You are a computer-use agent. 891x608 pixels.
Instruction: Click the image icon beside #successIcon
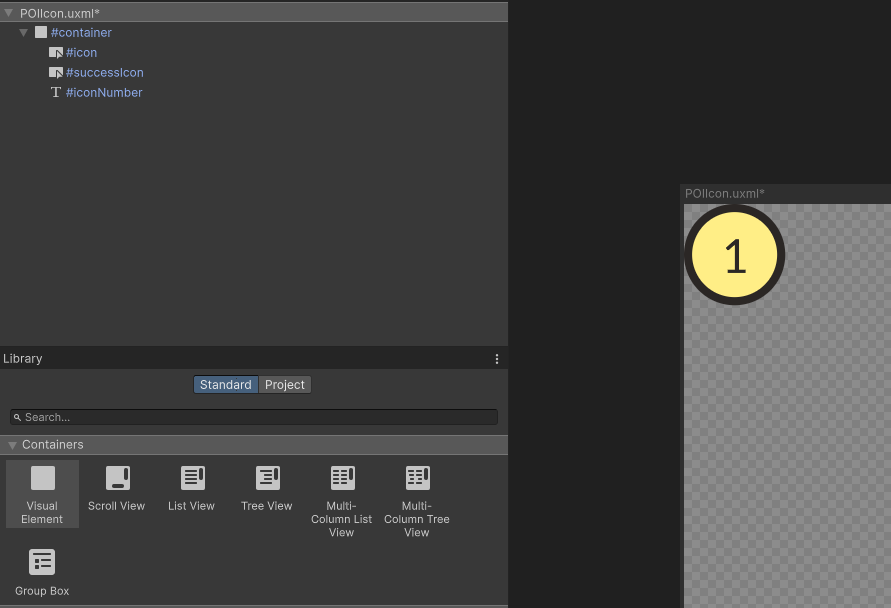[56, 73]
